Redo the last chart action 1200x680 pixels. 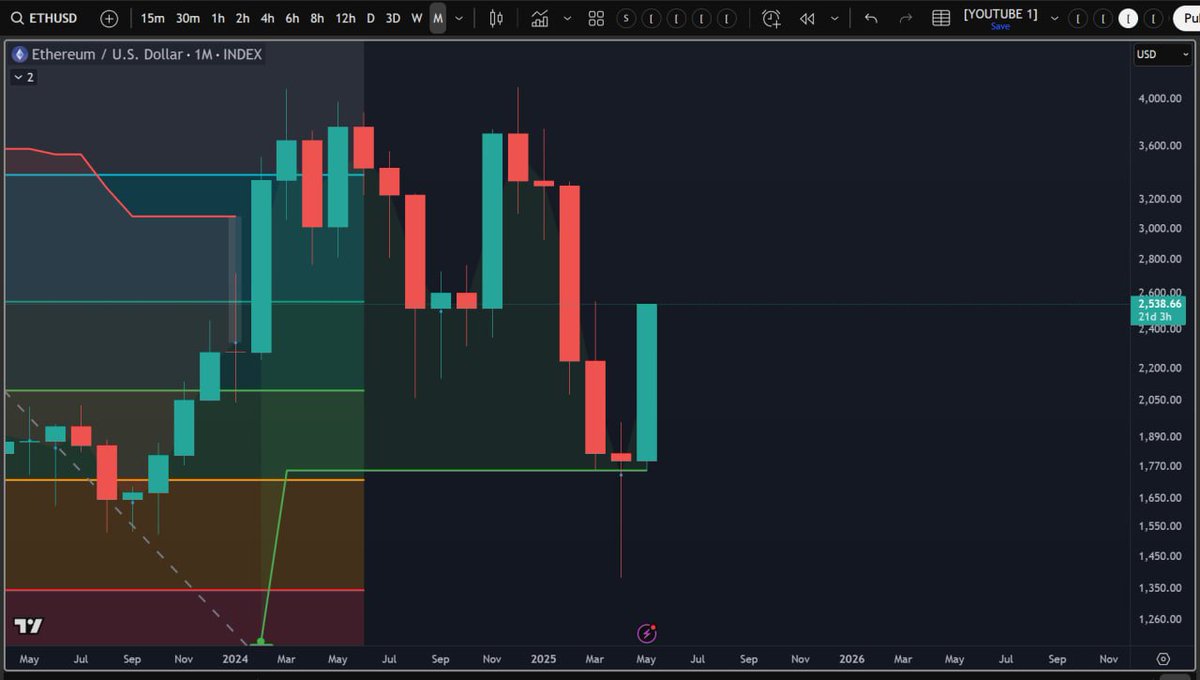(x=906, y=18)
